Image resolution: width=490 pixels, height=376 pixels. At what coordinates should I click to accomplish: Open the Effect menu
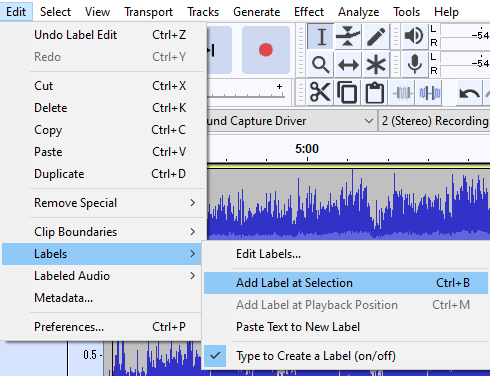tap(309, 12)
